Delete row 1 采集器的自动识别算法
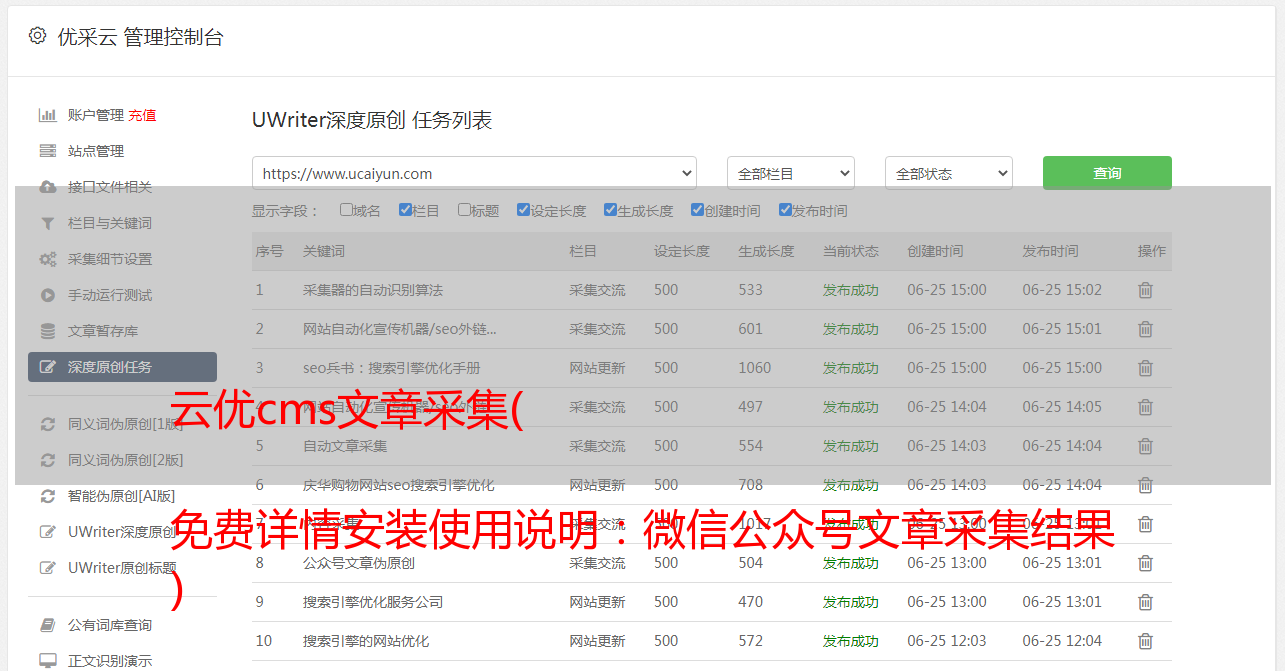The image size is (1285, 671). (x=1146, y=290)
